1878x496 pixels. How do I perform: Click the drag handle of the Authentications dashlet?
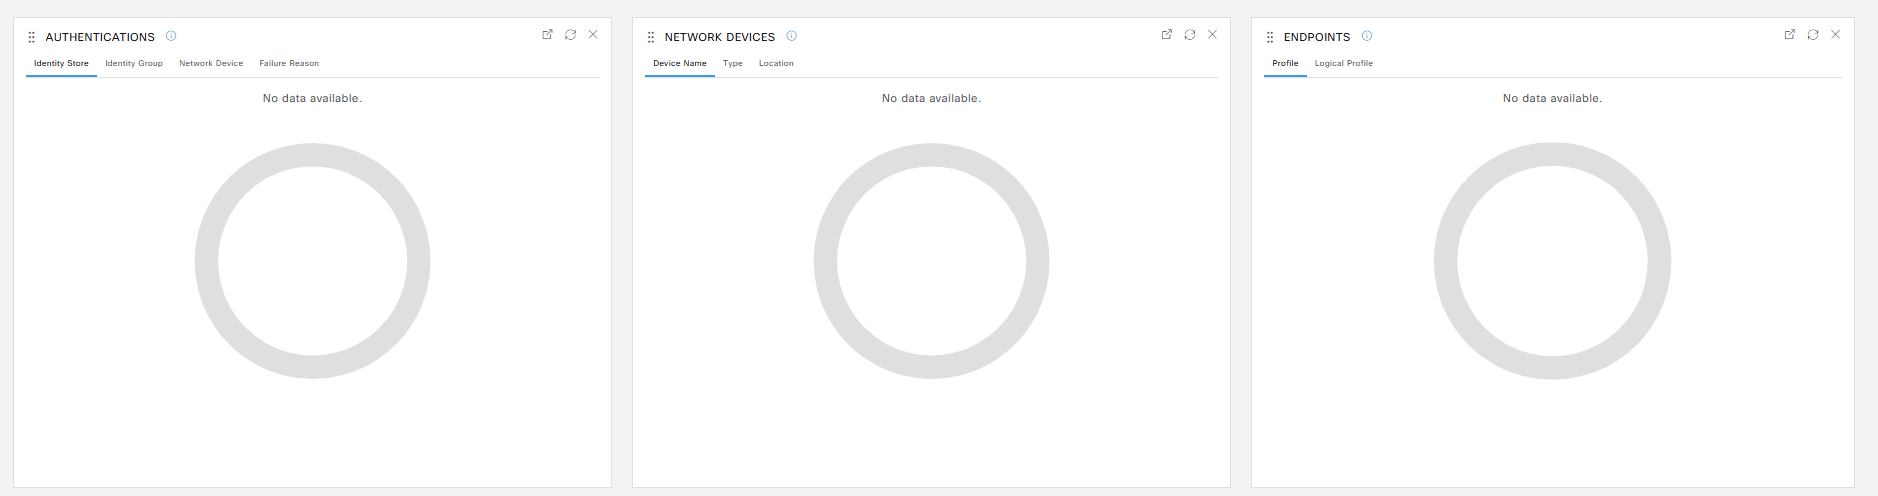[x=31, y=37]
